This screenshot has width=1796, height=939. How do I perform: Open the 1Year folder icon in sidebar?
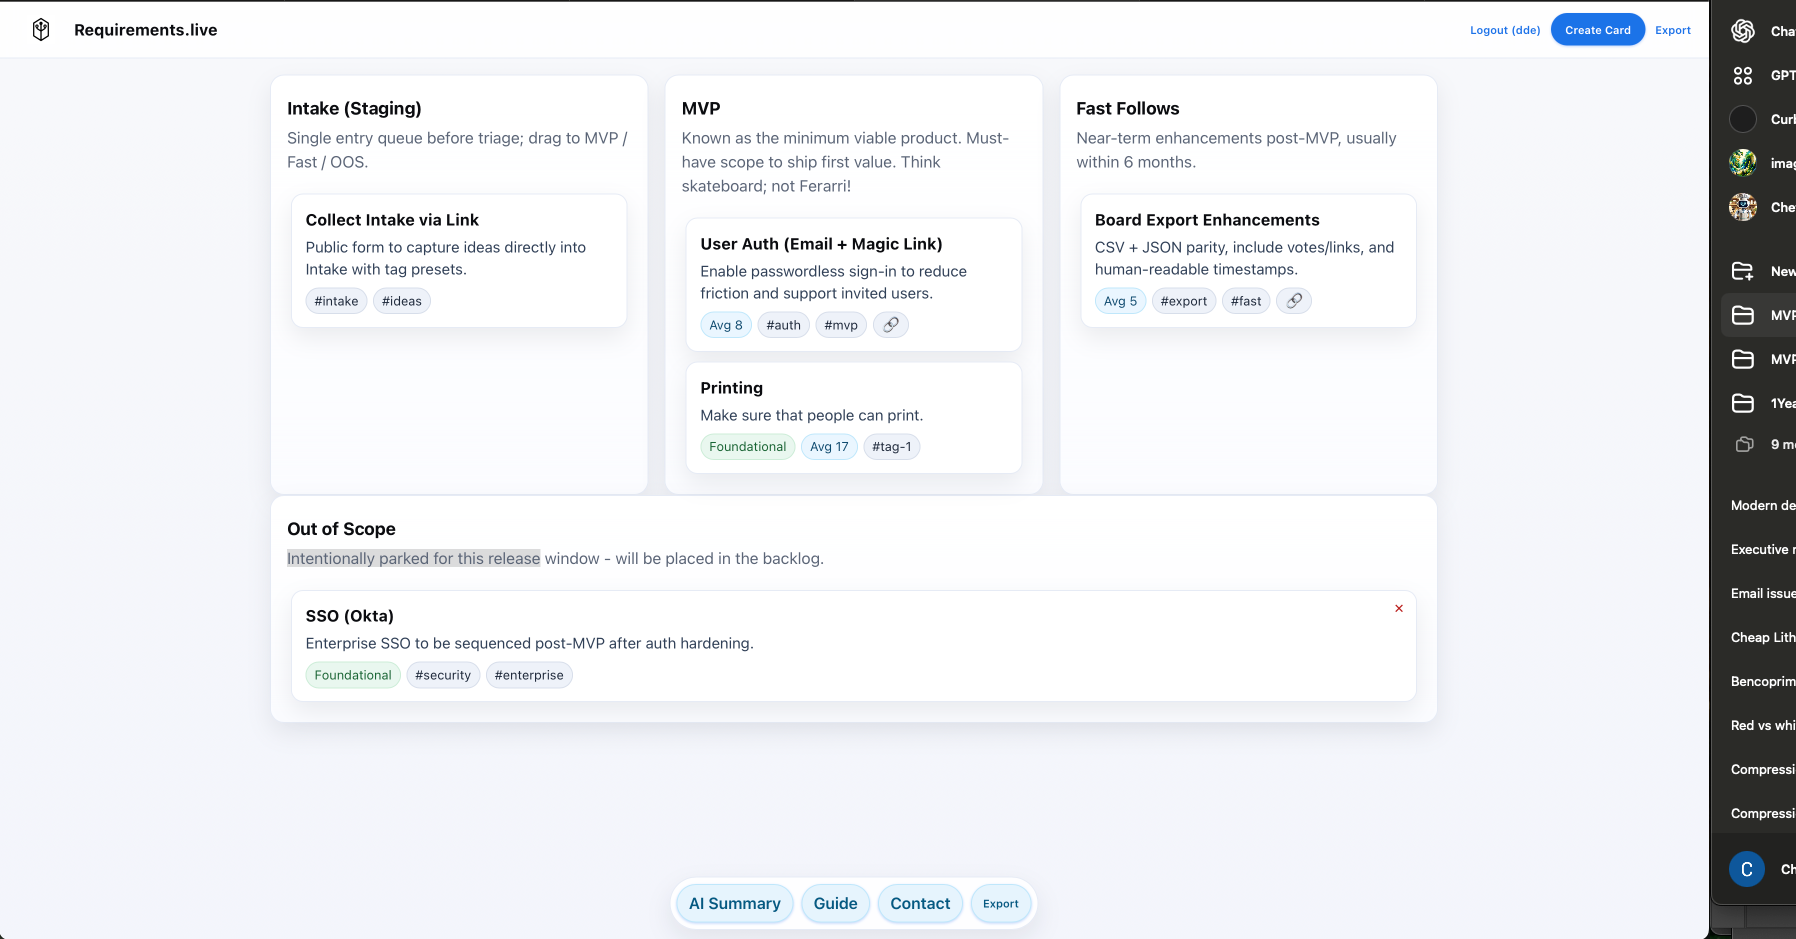[1743, 403]
